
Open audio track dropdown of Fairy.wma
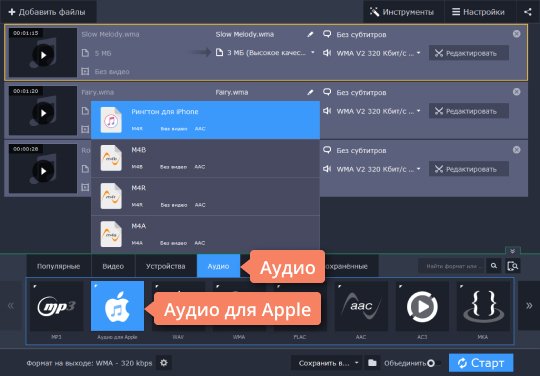[372, 111]
